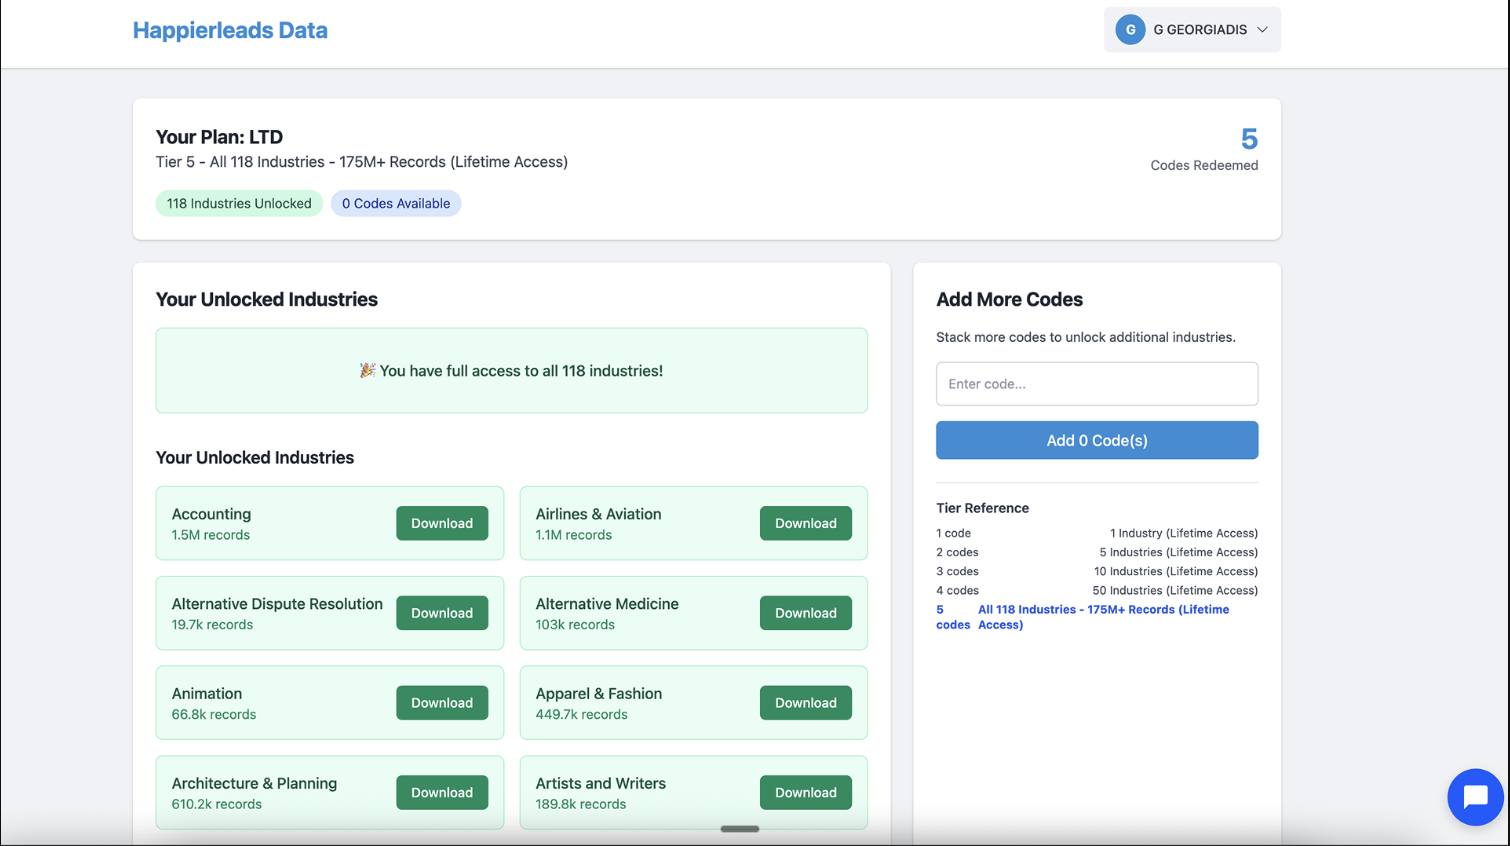Select the Tier 5 plan description text
1510x846 pixels.
point(362,162)
